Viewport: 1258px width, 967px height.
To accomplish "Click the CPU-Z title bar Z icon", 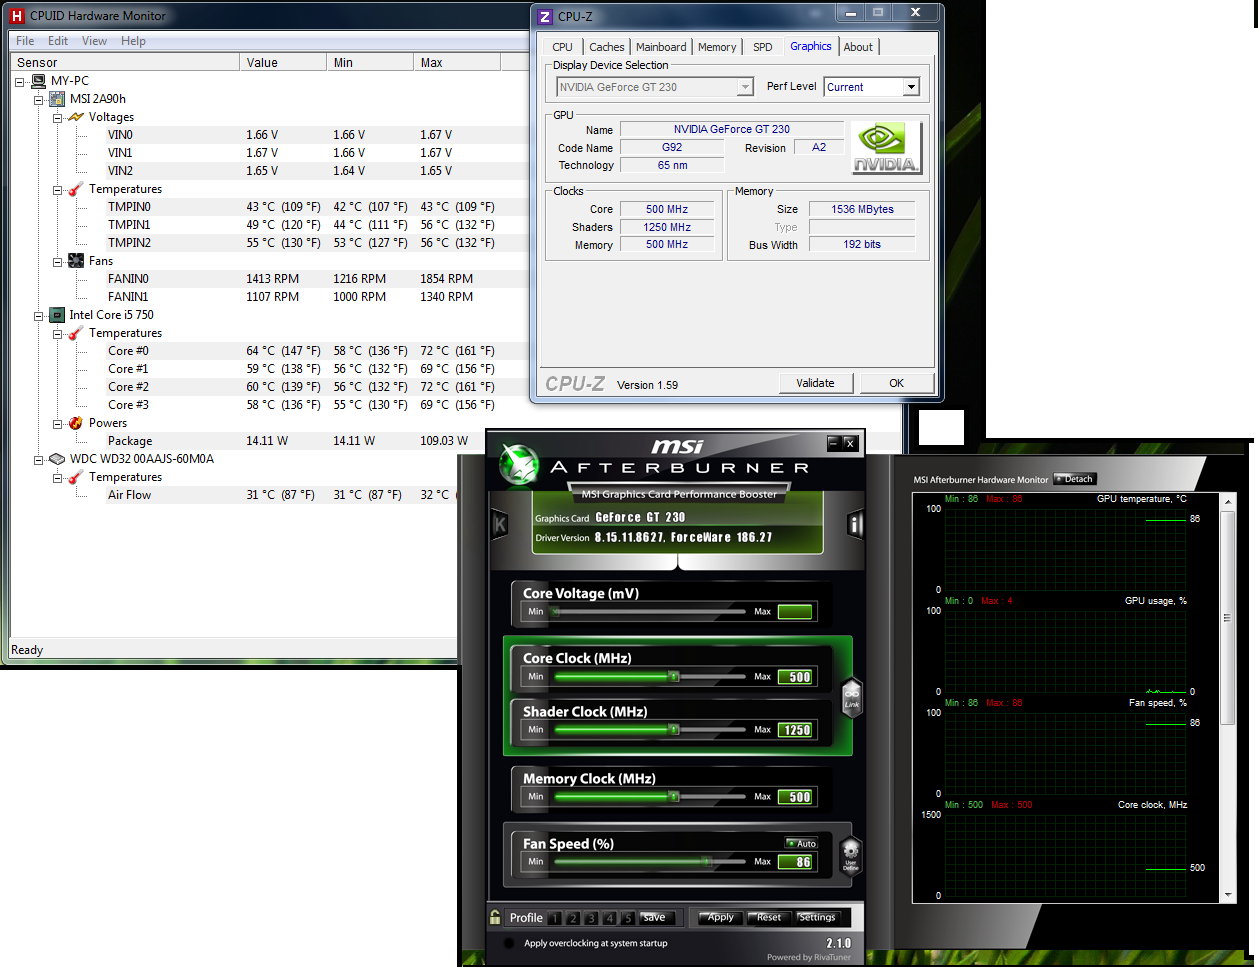I will coord(545,17).
